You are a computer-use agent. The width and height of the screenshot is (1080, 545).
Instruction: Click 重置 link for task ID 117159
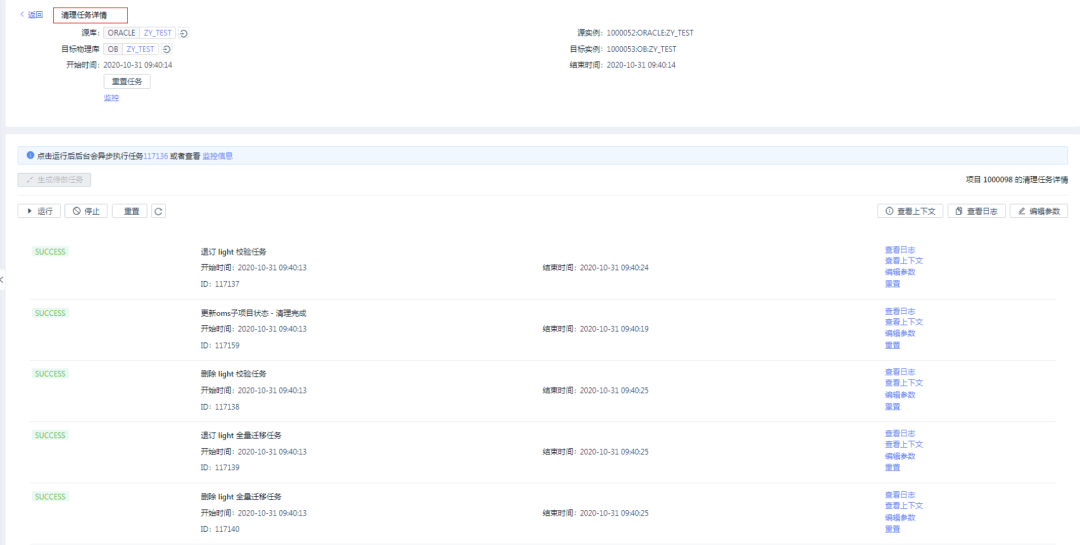point(893,345)
